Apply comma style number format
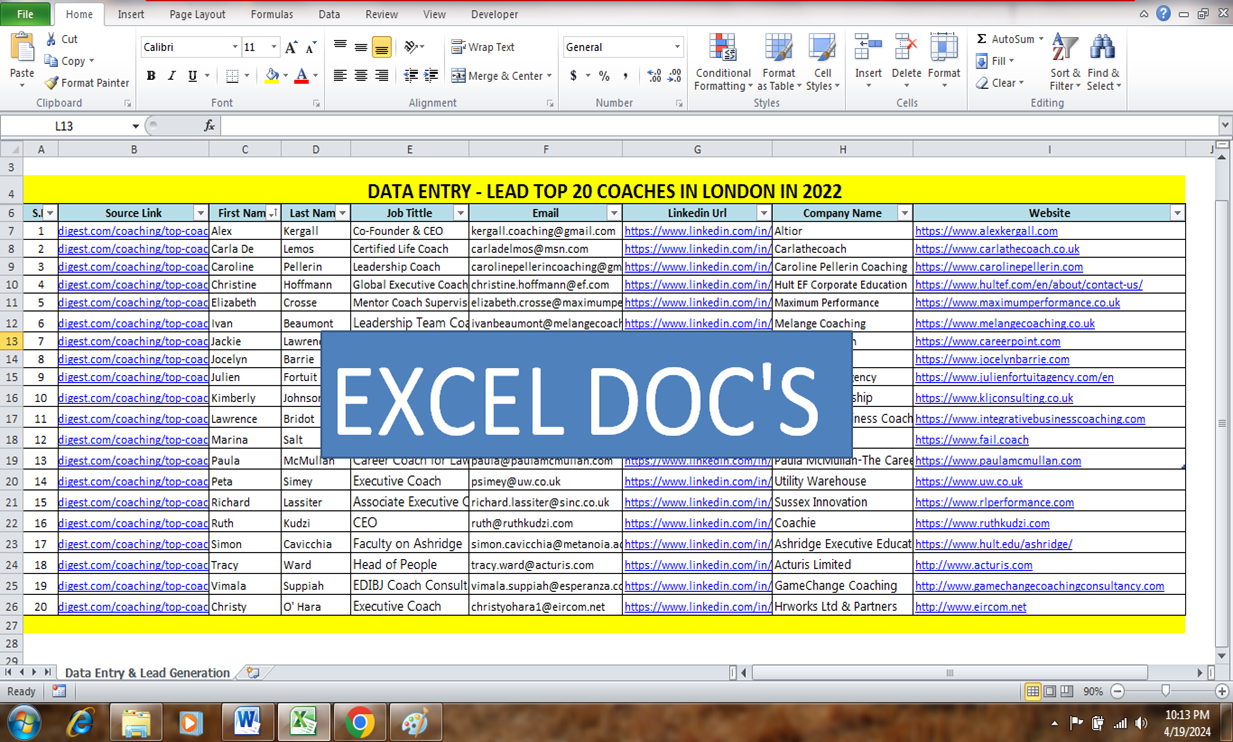The width and height of the screenshot is (1233, 742). (x=626, y=76)
